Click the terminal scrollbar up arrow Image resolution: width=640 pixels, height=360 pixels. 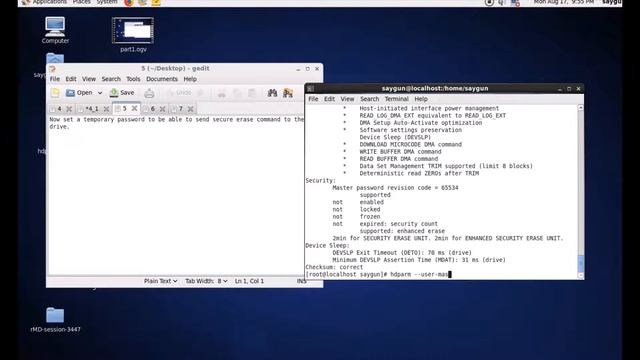point(581,108)
